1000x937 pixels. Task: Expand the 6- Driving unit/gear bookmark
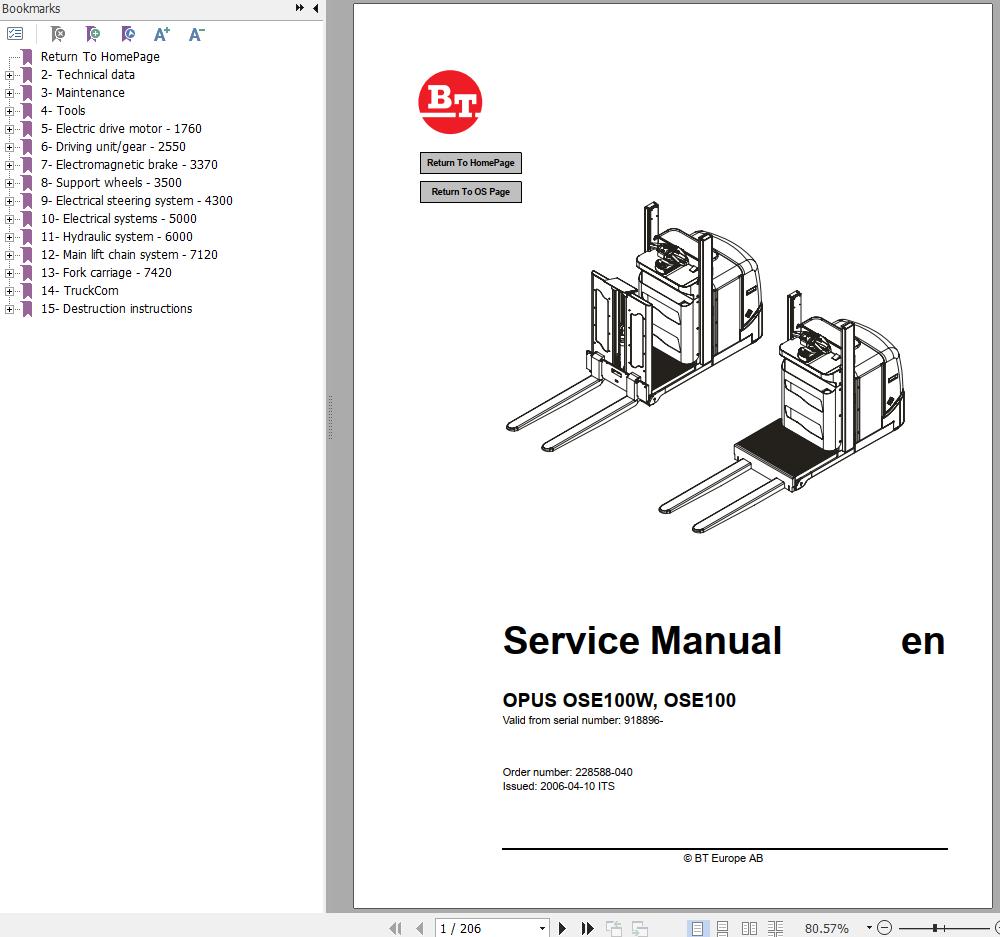pyautogui.click(x=9, y=147)
